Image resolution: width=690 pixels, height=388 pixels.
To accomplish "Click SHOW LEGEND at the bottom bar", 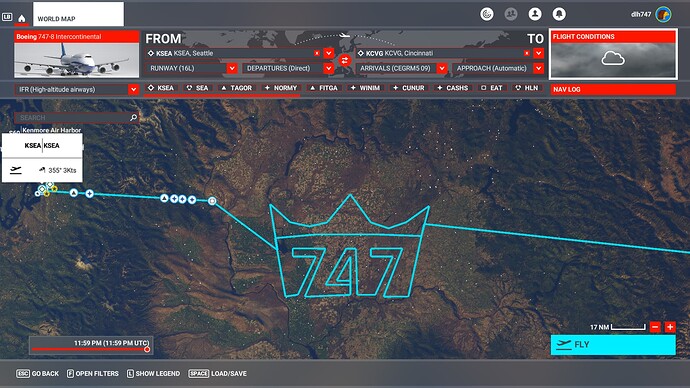I will [x=154, y=373].
